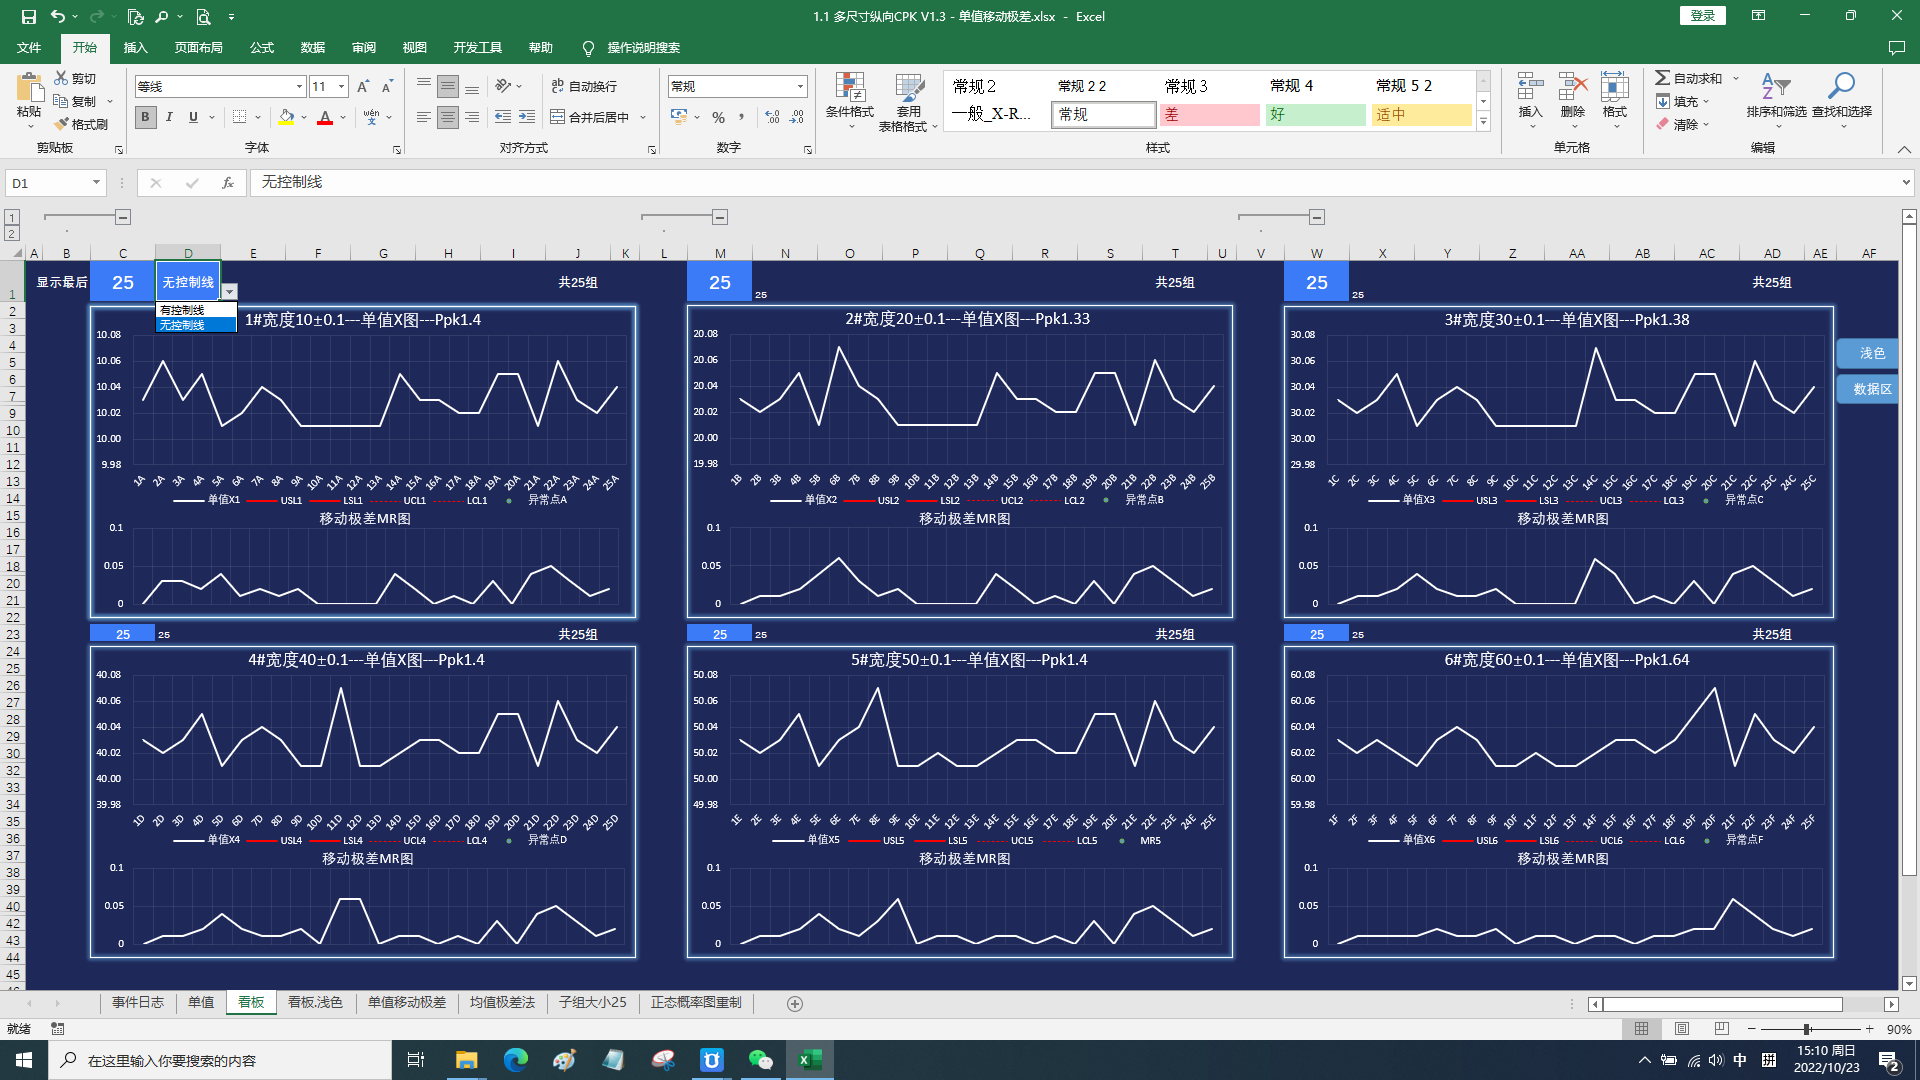Click the Save icon in quick access toolbar

click(x=28, y=16)
